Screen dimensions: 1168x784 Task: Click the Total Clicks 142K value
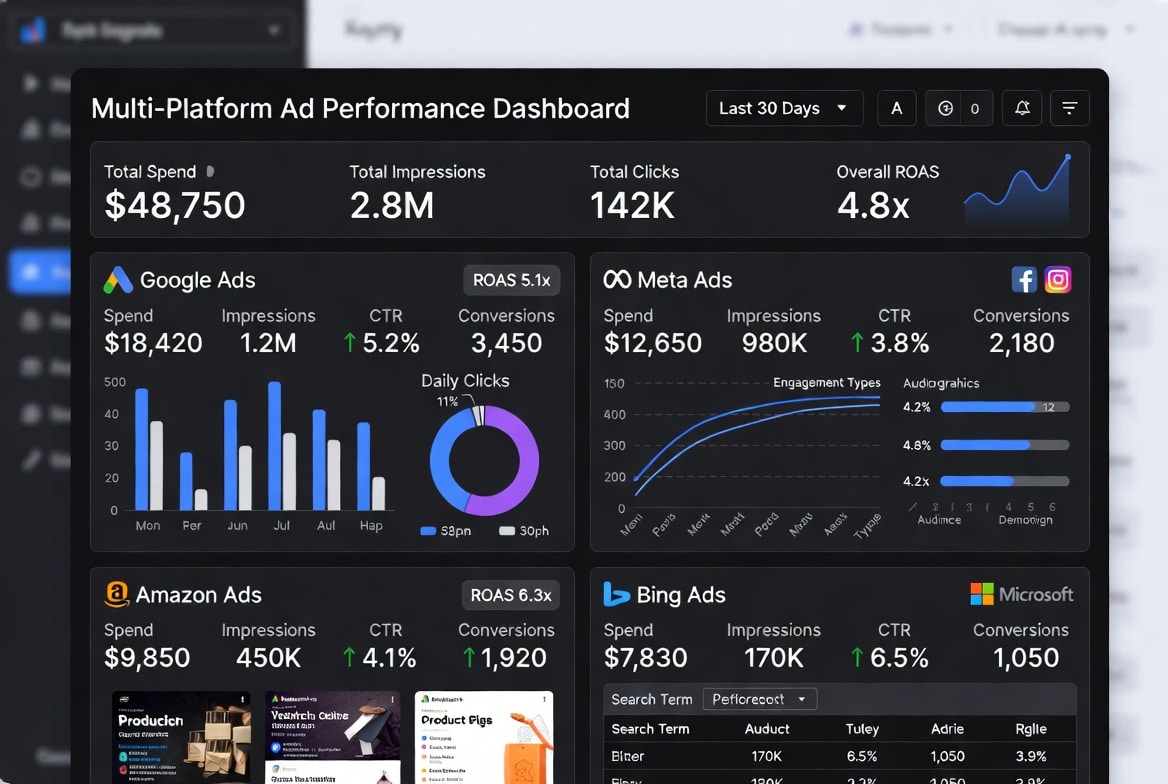point(632,205)
